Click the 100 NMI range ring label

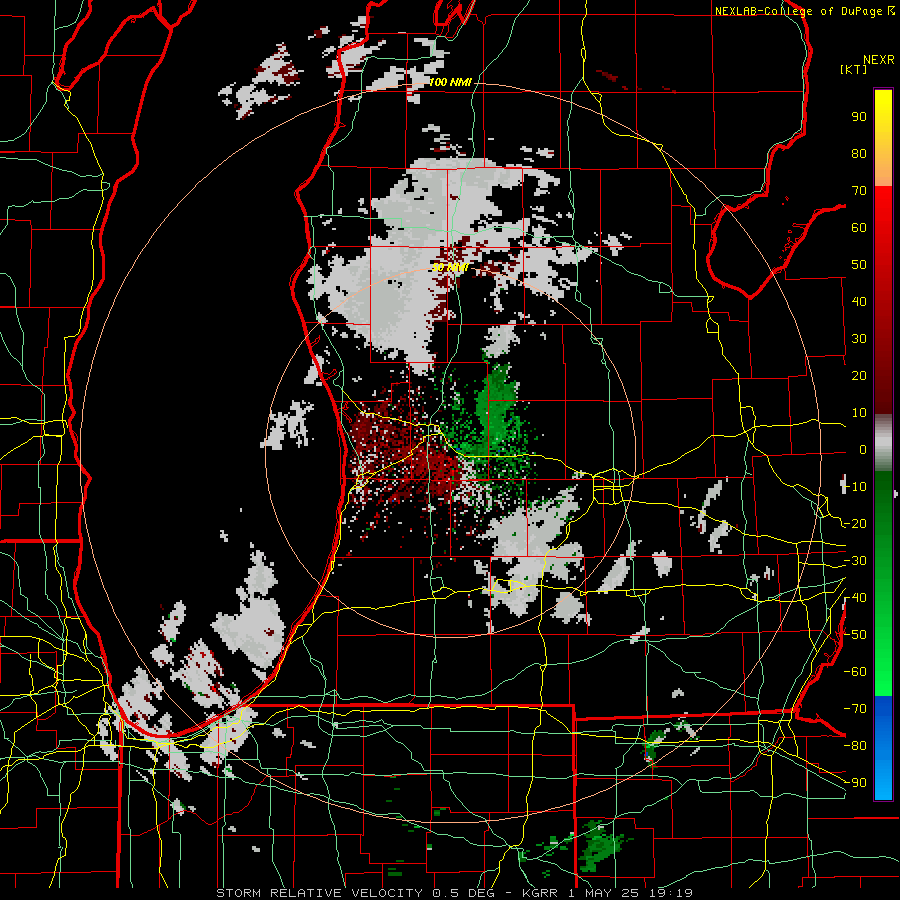coord(451,83)
